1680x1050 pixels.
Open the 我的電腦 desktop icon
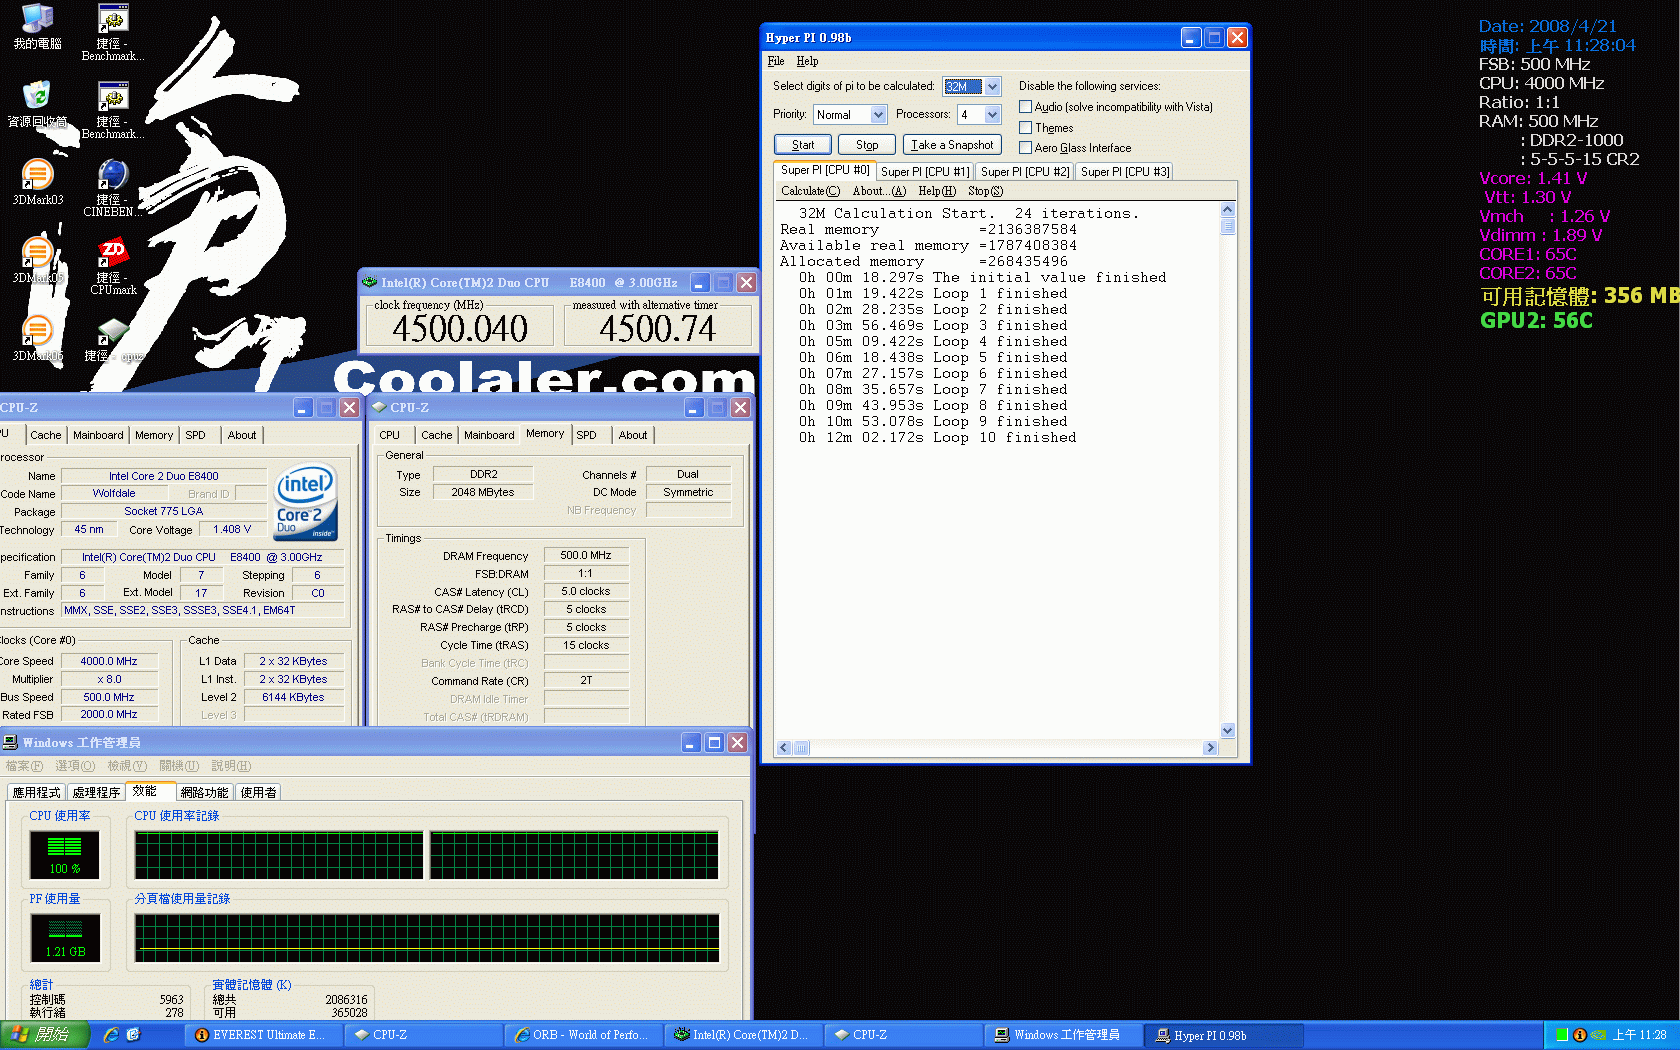(37, 27)
